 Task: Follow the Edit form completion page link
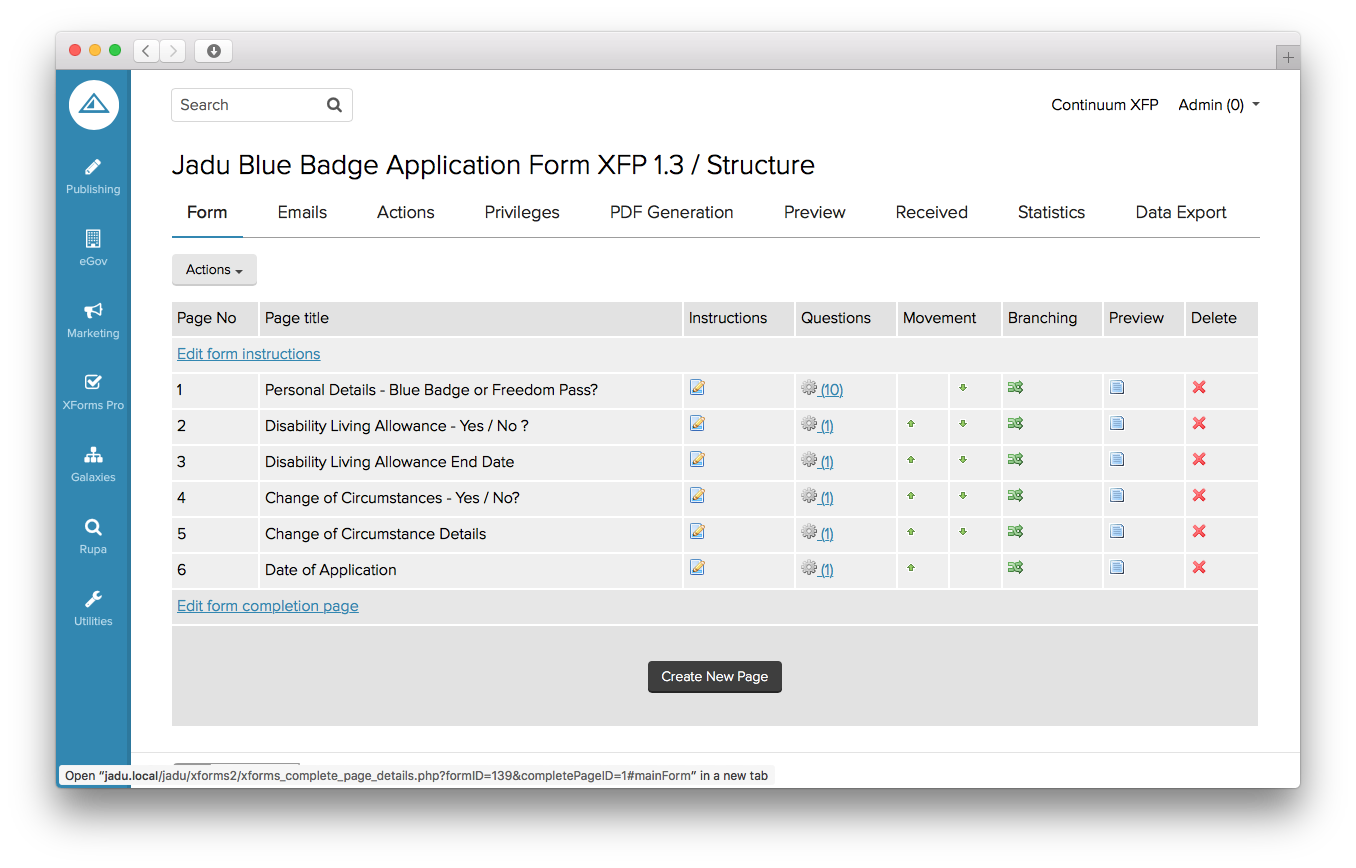pyautogui.click(x=267, y=606)
